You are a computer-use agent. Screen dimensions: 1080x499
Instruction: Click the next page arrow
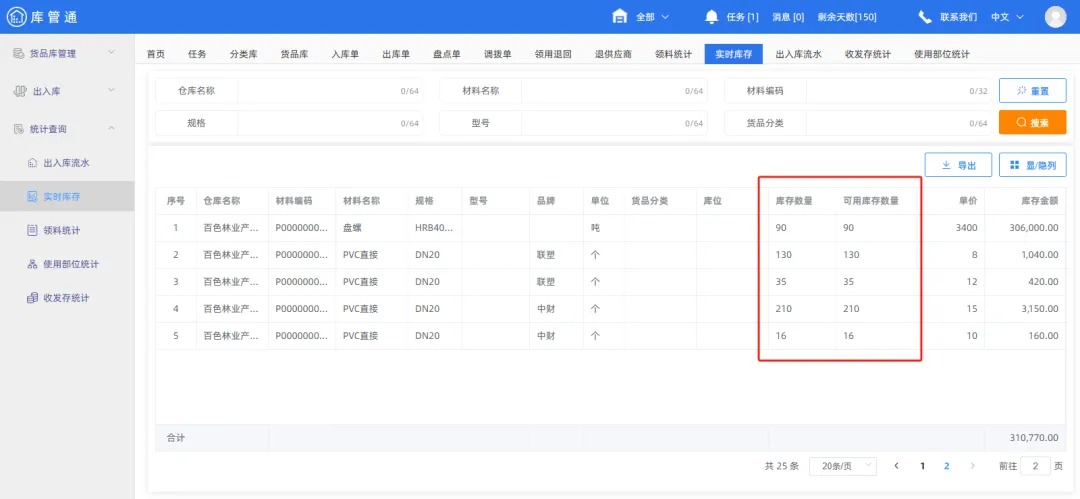click(973, 466)
